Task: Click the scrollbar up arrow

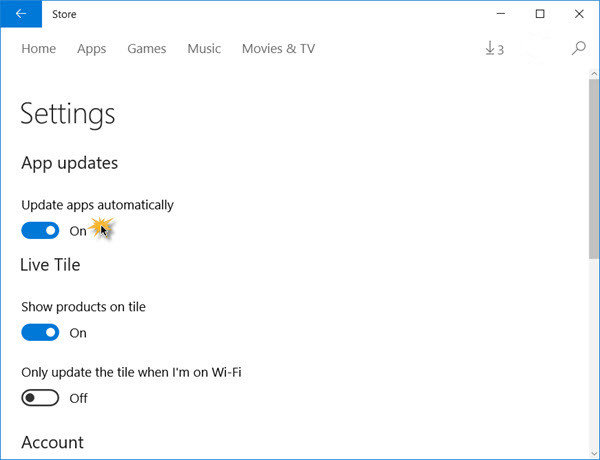Action: pyautogui.click(x=594, y=74)
